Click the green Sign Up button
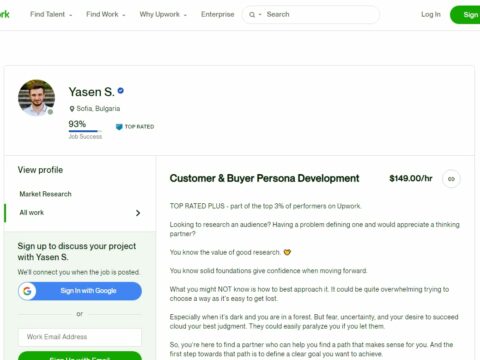Image resolution: width=480 pixels, height=360 pixels. pos(465,15)
